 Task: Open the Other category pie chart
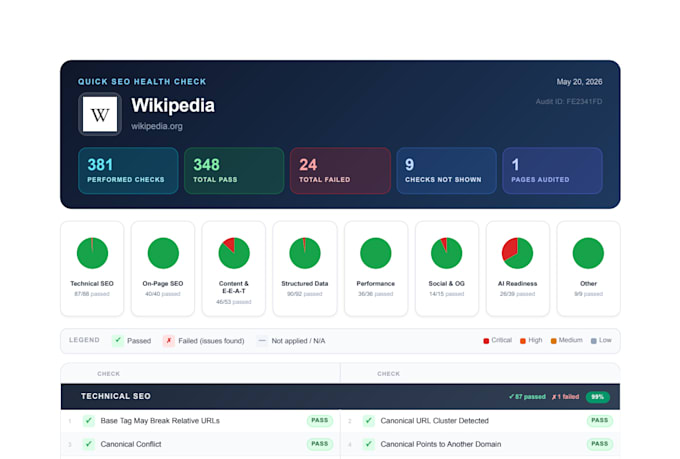588,253
